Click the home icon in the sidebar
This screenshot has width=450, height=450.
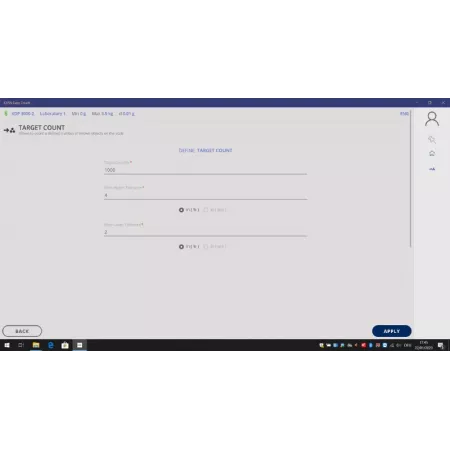(x=432, y=153)
